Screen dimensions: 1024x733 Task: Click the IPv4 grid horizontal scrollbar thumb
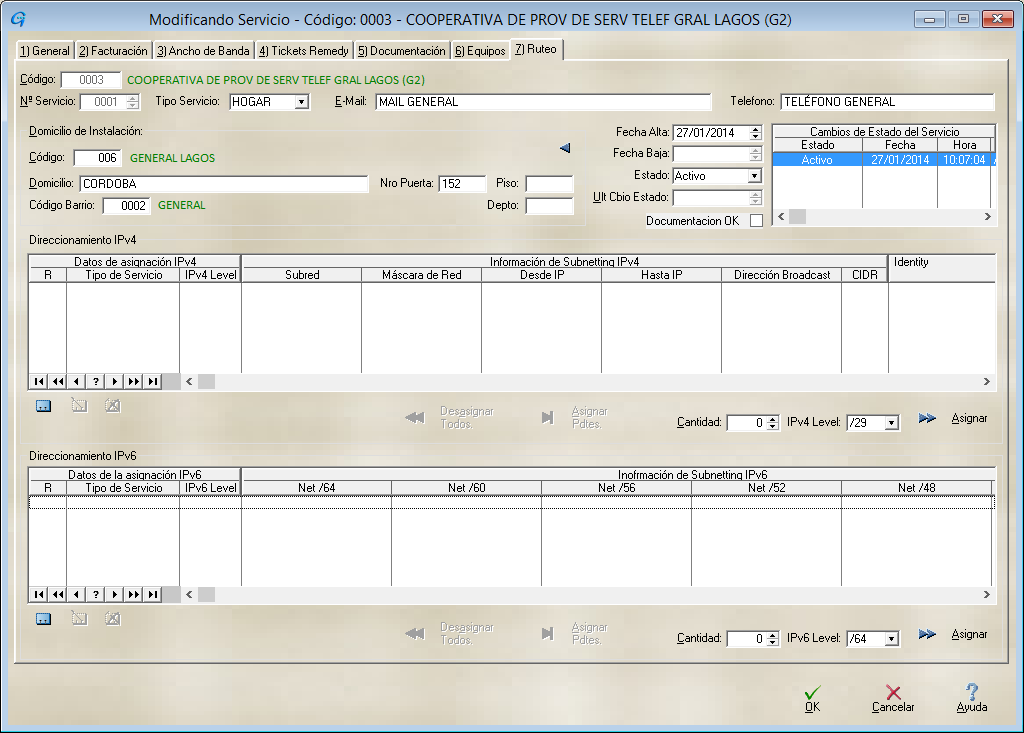tap(206, 382)
